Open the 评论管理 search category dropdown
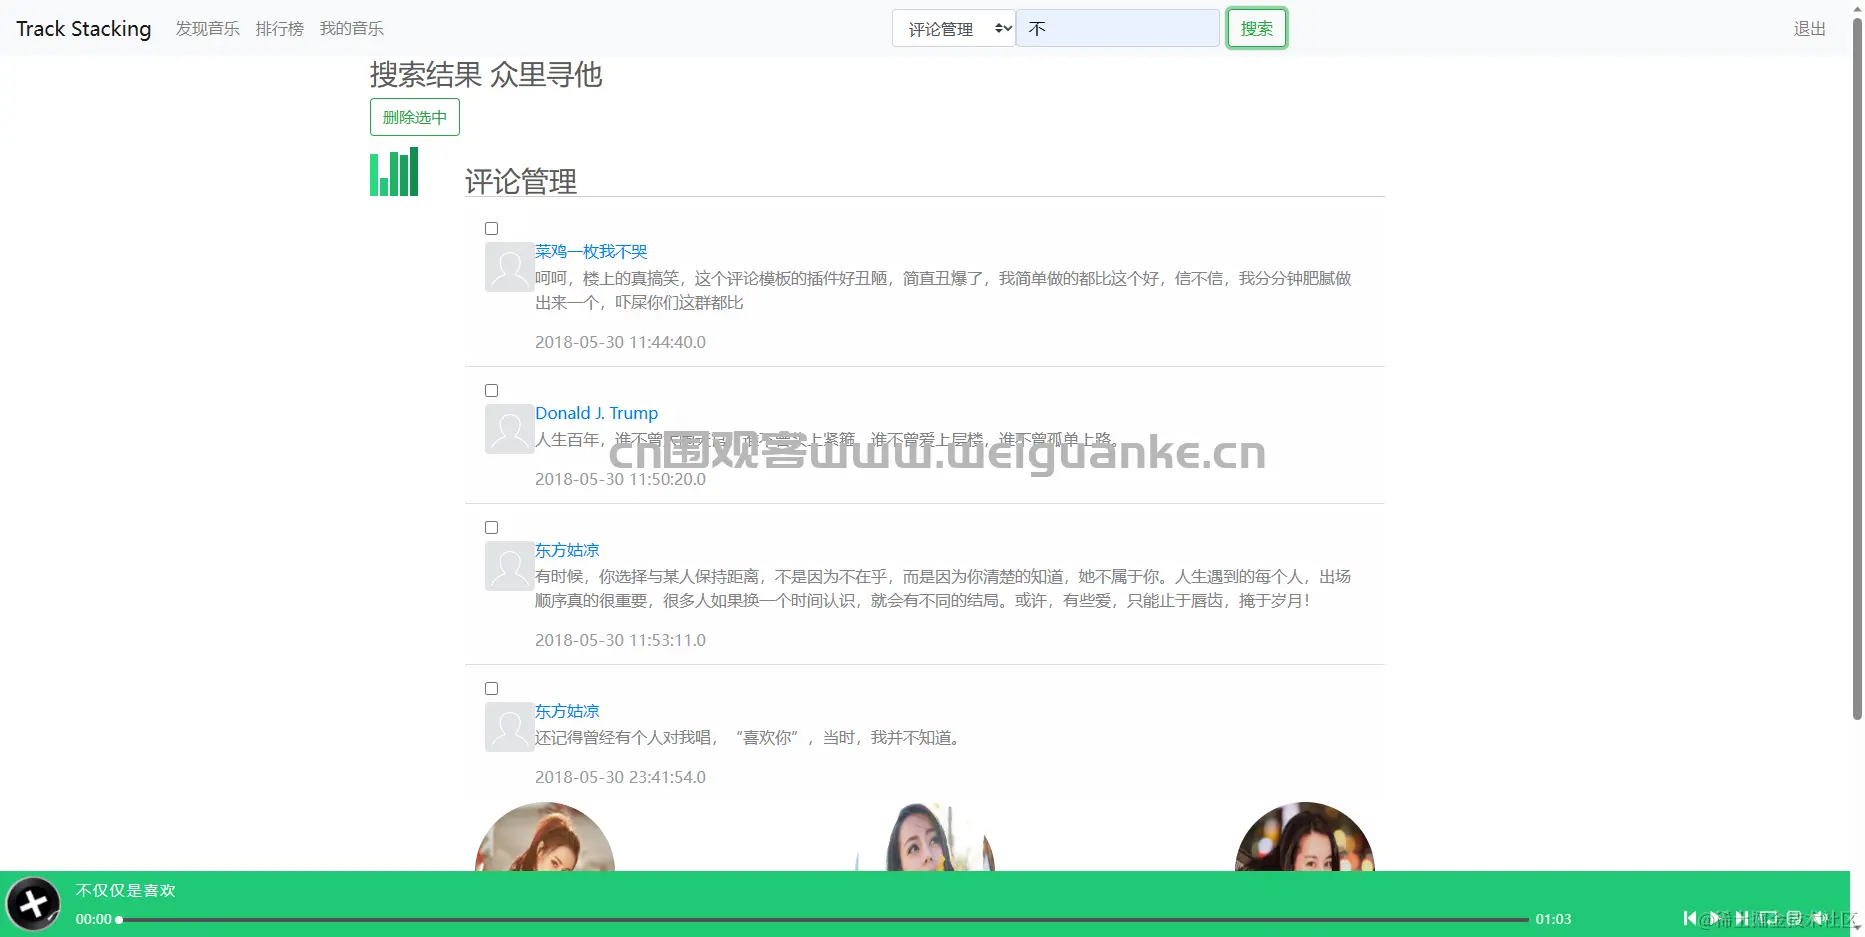The height and width of the screenshot is (937, 1865). 953,29
